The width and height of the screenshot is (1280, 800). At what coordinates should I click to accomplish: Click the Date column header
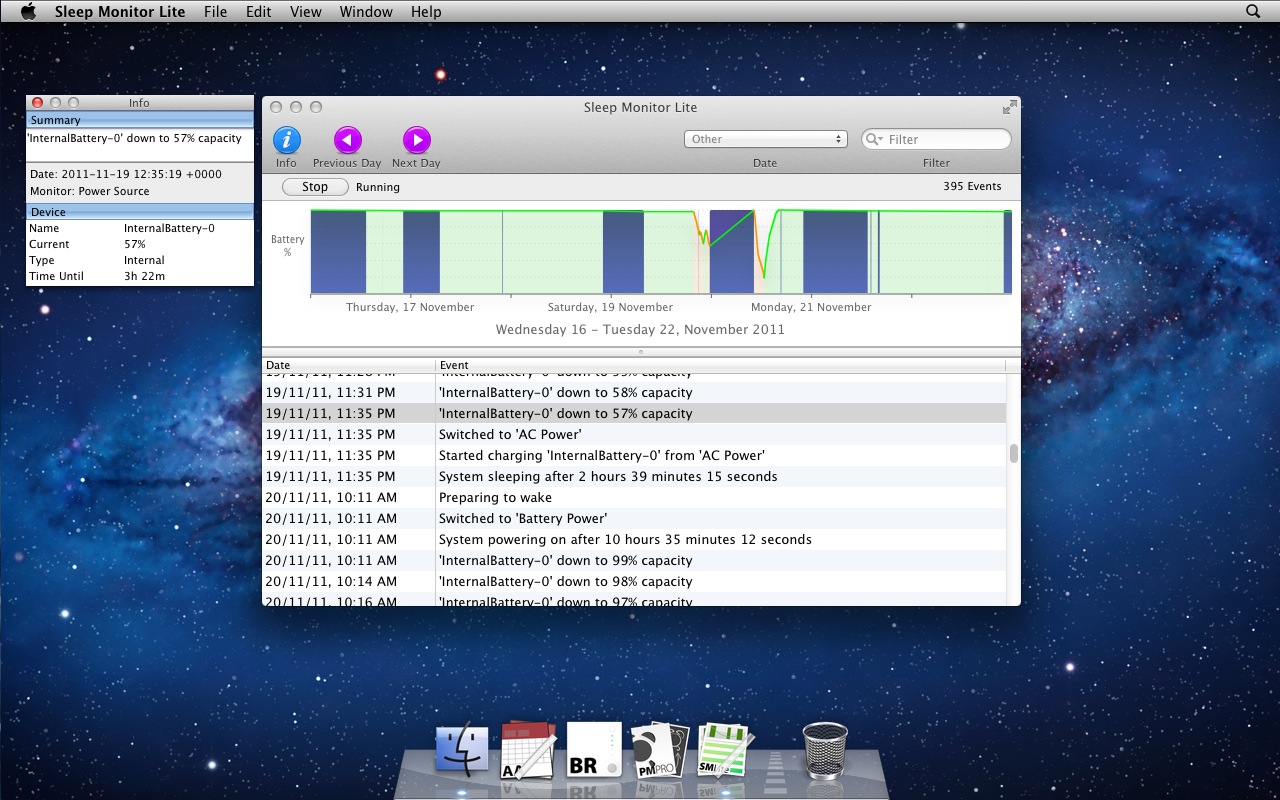point(348,365)
